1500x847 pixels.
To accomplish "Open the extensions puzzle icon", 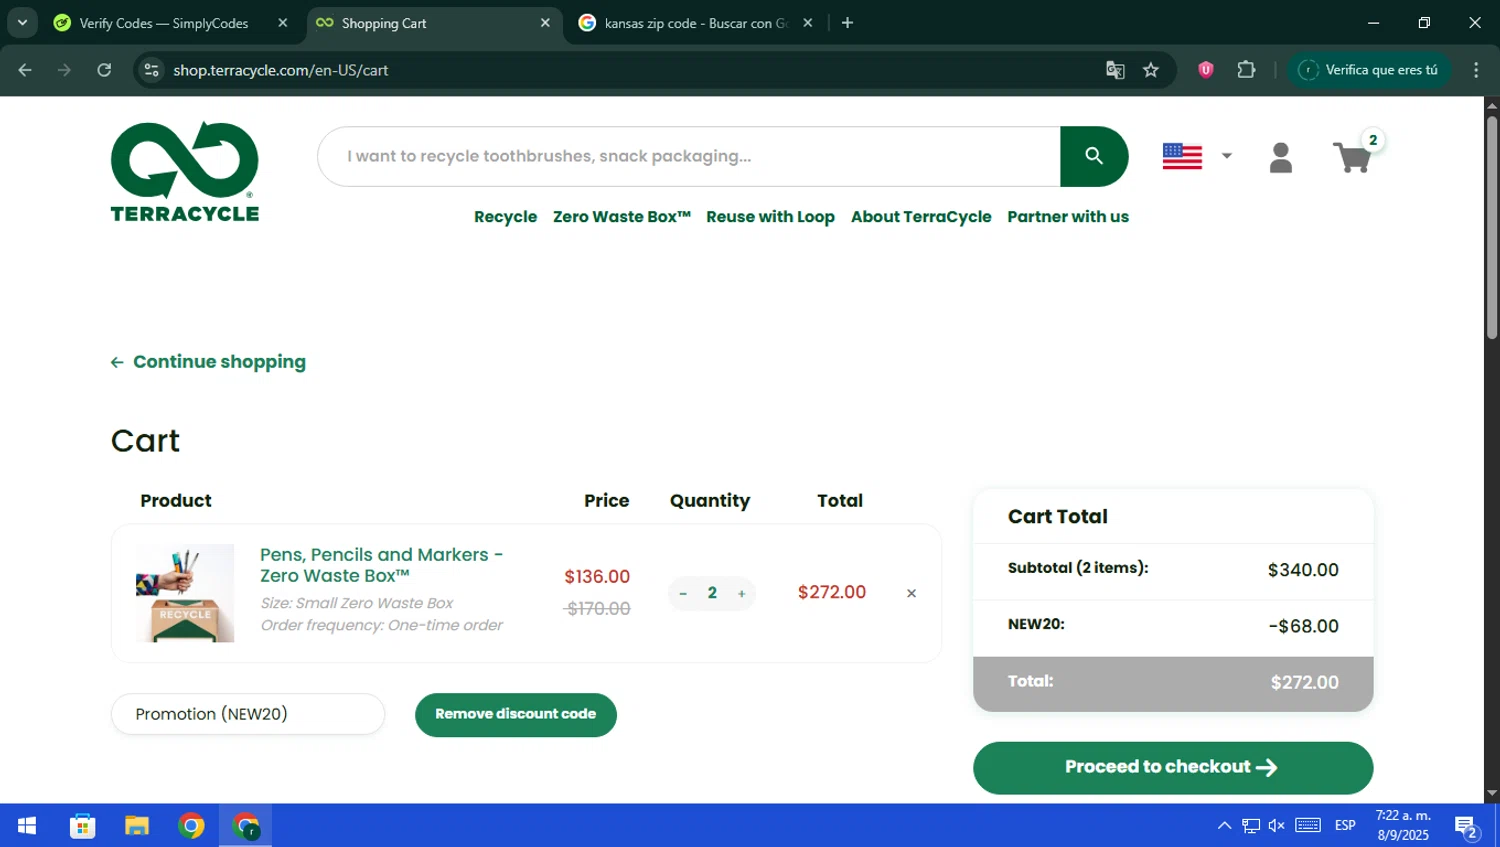I will click(x=1246, y=70).
